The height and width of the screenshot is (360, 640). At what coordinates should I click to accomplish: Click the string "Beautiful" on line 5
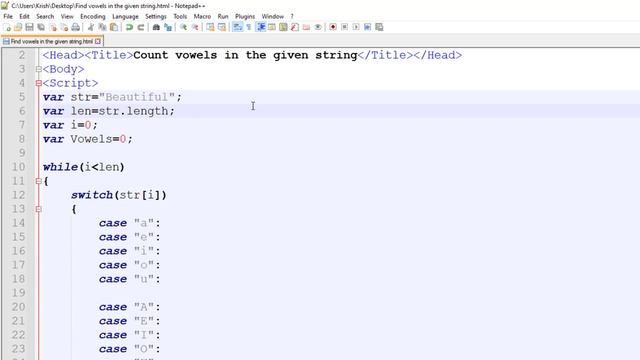tap(137, 97)
